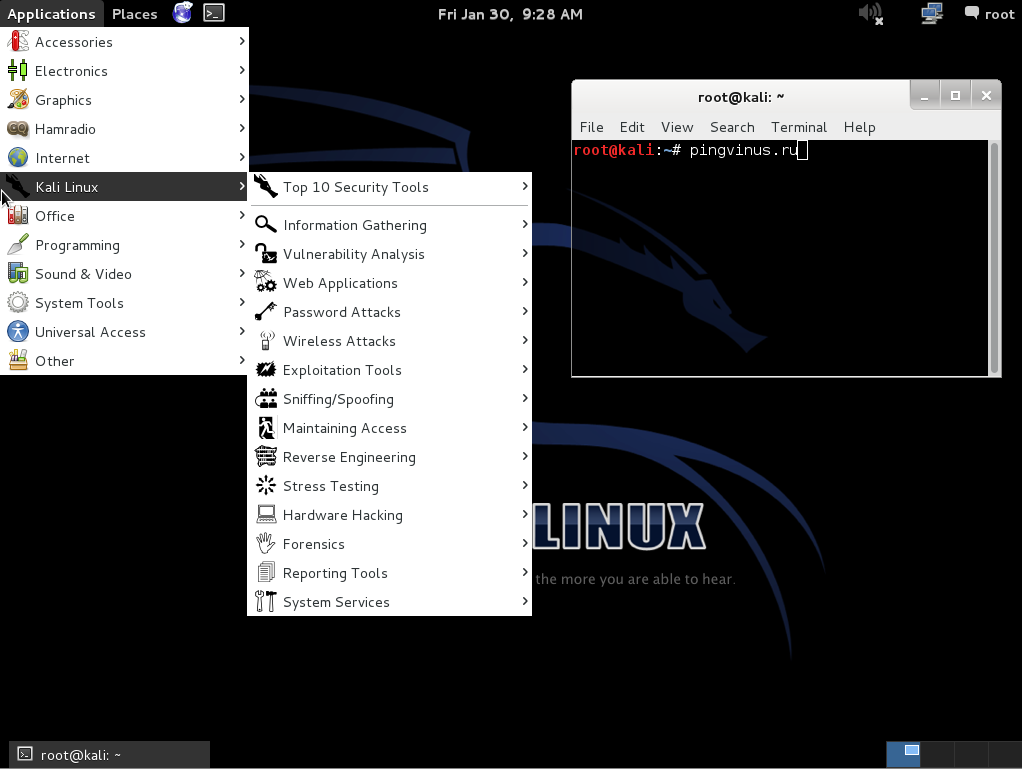Click the Web Applications icon

tap(265, 283)
